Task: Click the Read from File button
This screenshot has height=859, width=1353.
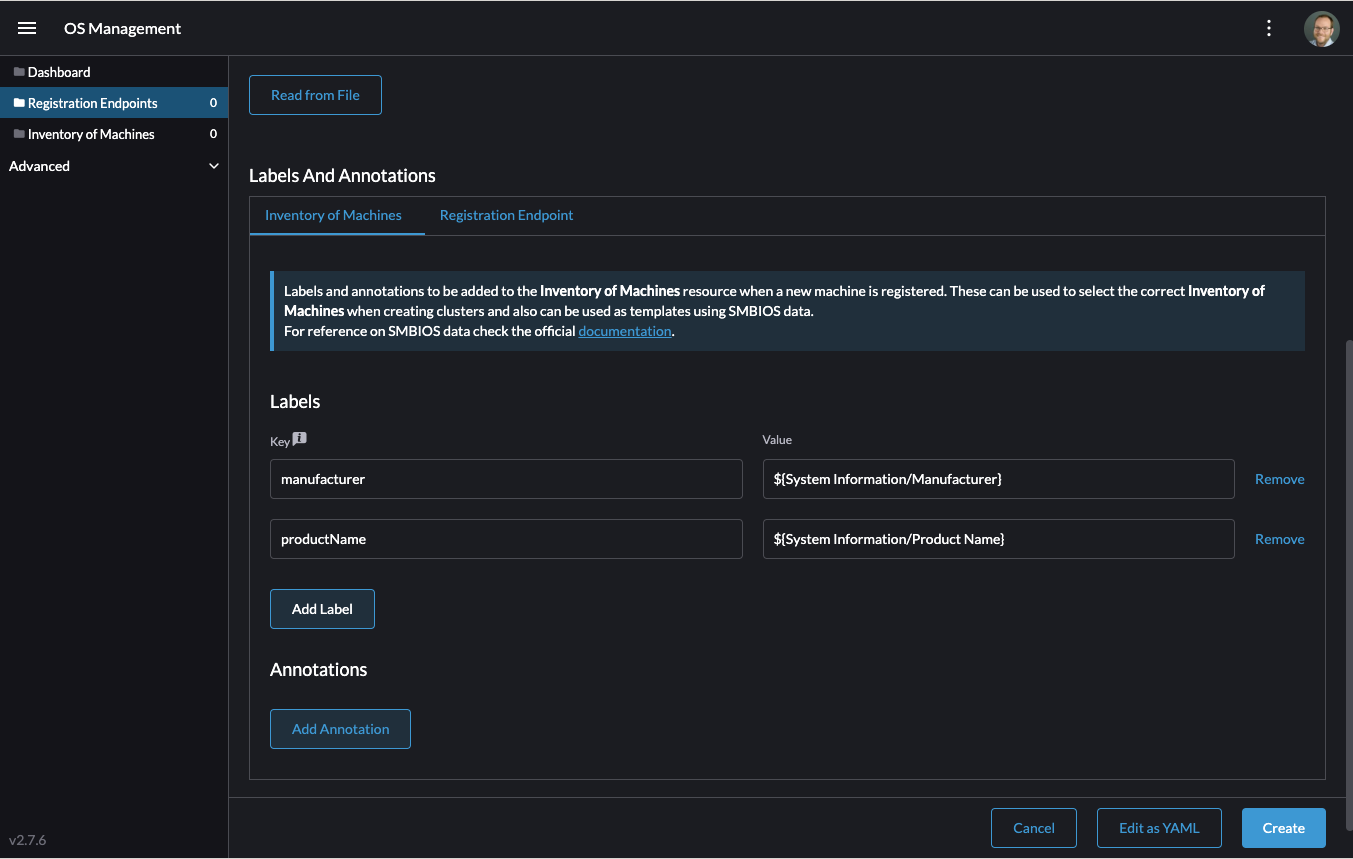Action: click(x=315, y=95)
